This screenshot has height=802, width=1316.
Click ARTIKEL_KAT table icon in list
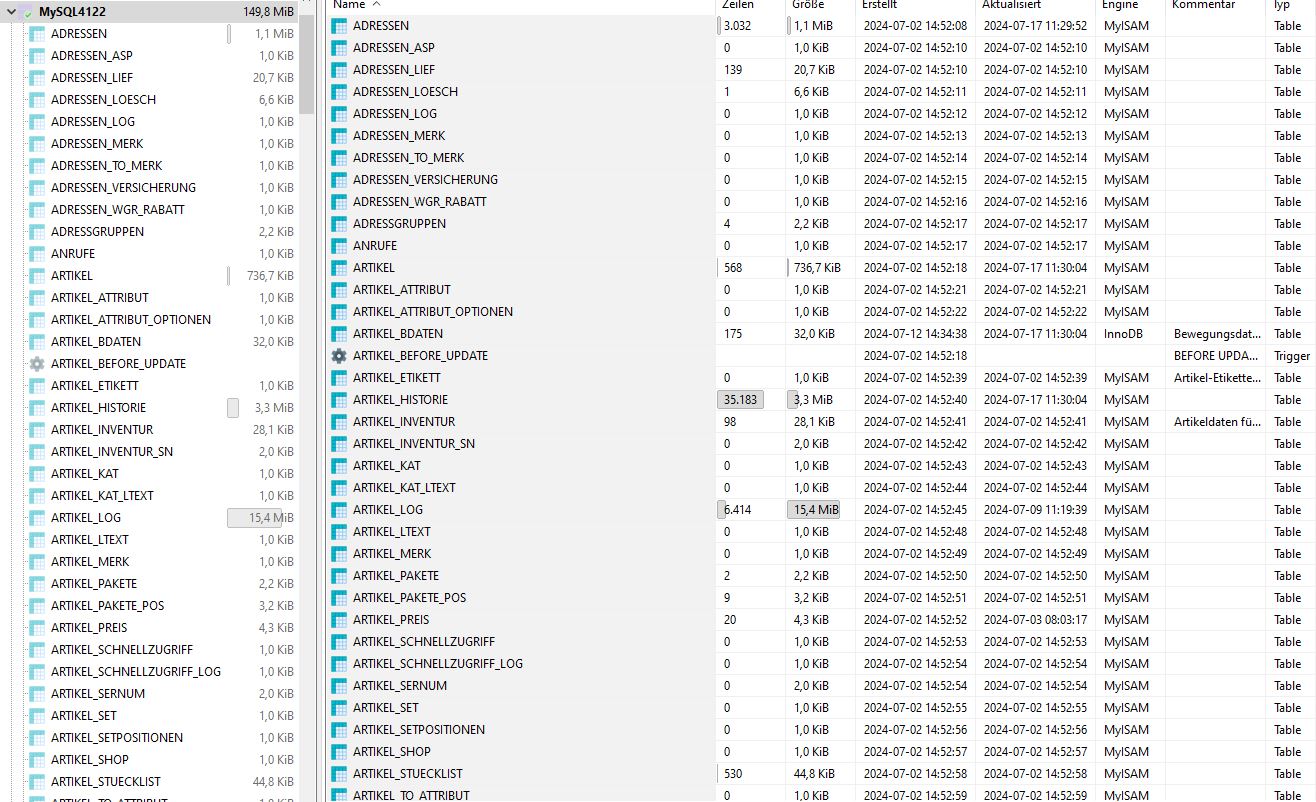(339, 466)
